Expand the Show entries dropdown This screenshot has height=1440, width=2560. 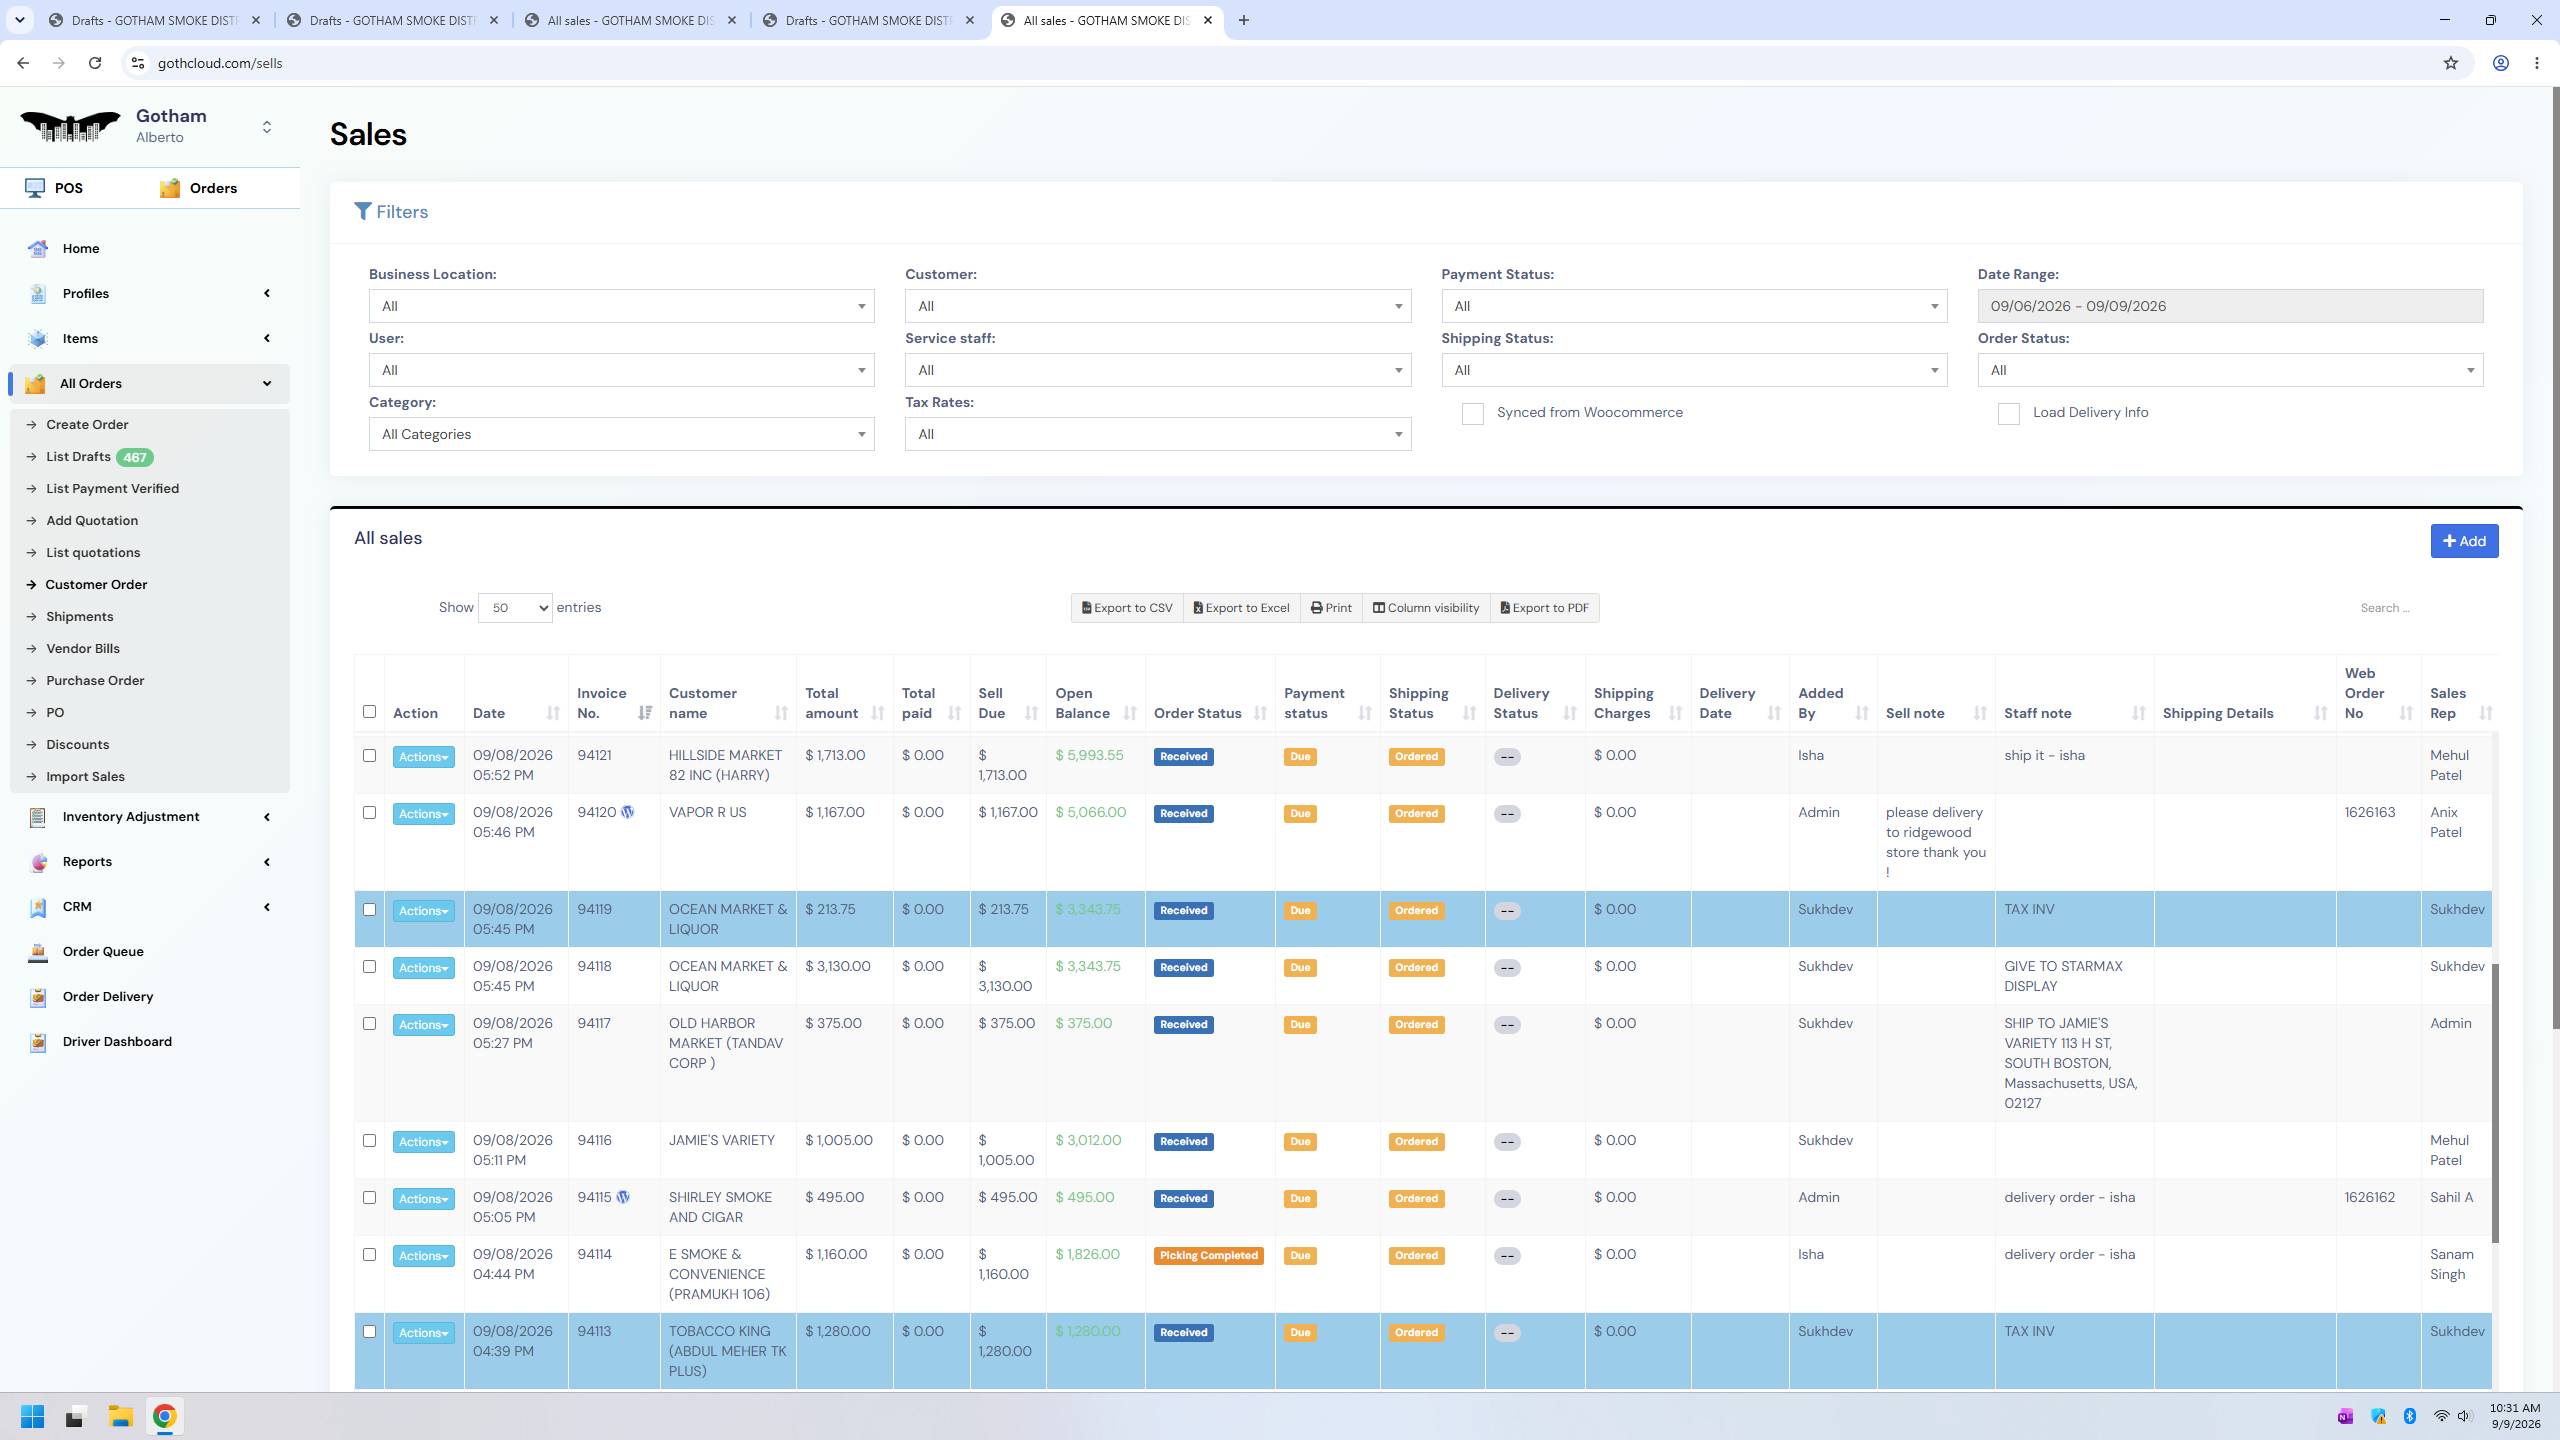(x=515, y=608)
